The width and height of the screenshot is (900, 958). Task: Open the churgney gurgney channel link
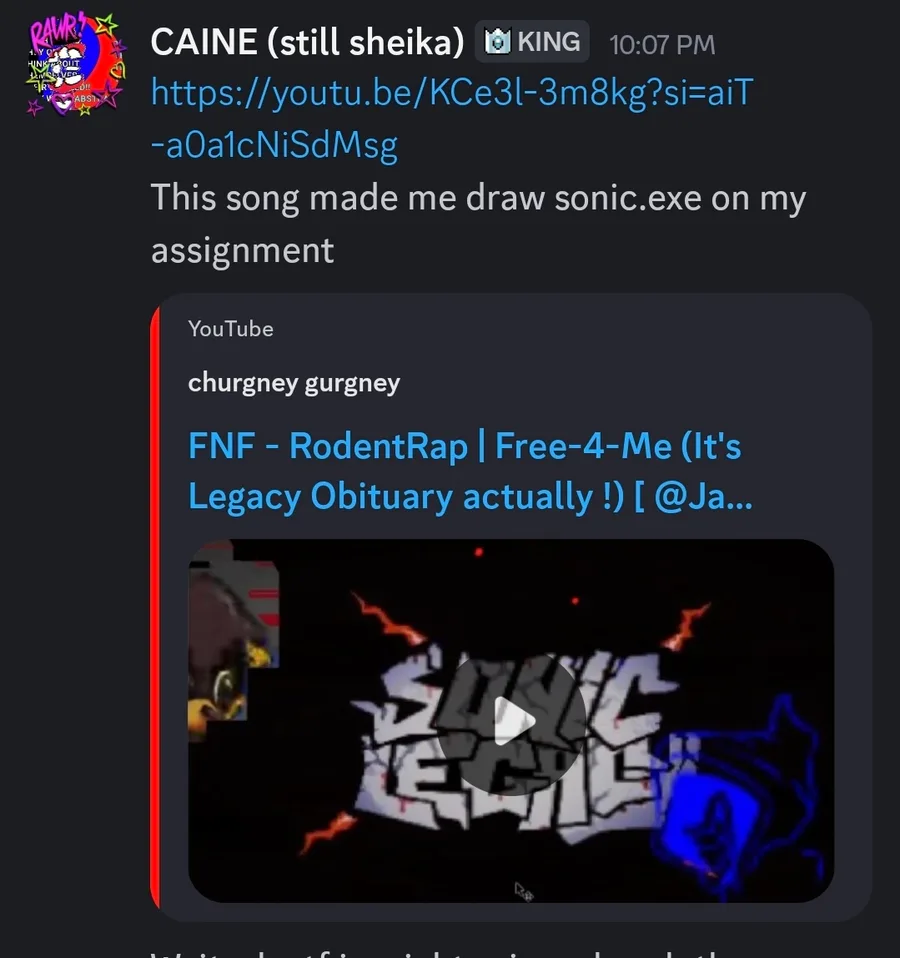(293, 382)
